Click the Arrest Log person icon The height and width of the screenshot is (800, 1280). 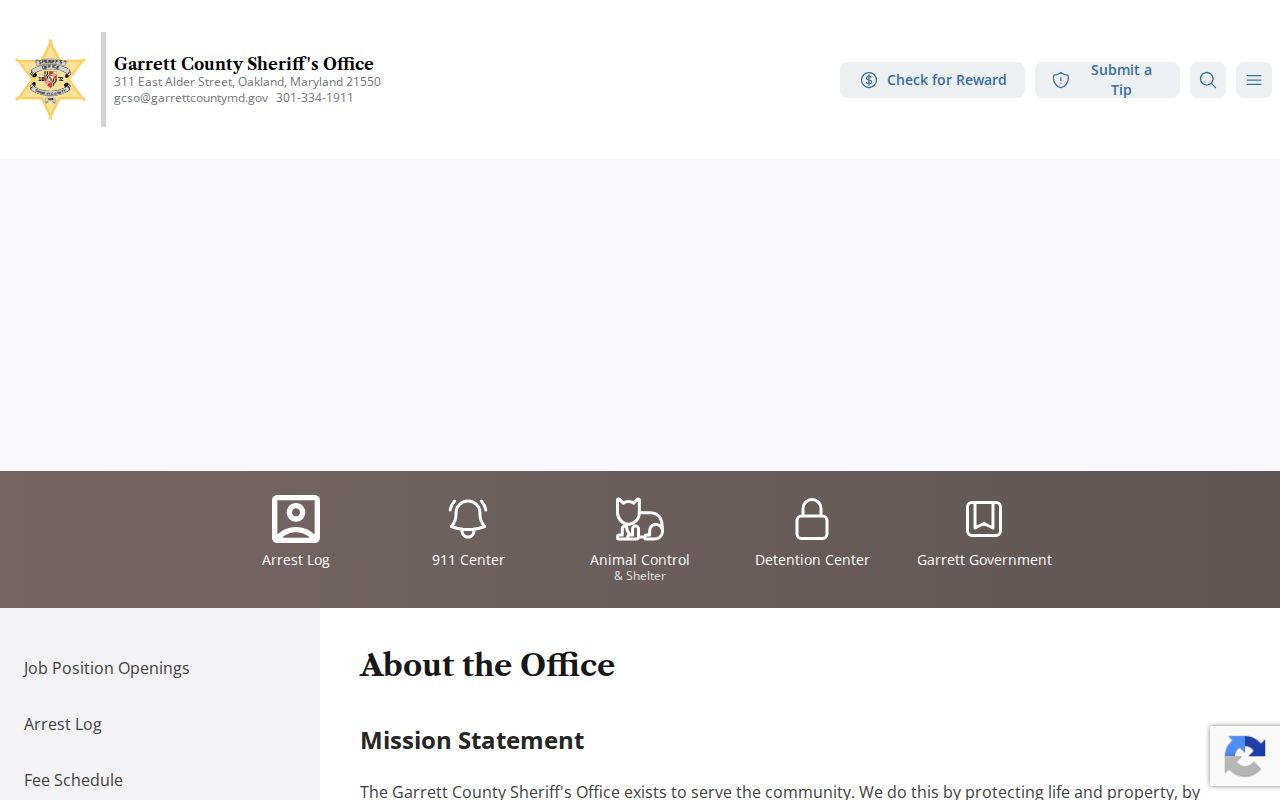[296, 519]
